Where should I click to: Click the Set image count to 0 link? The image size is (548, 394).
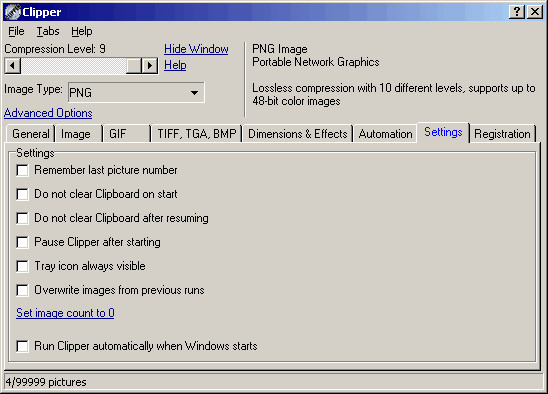[65, 313]
